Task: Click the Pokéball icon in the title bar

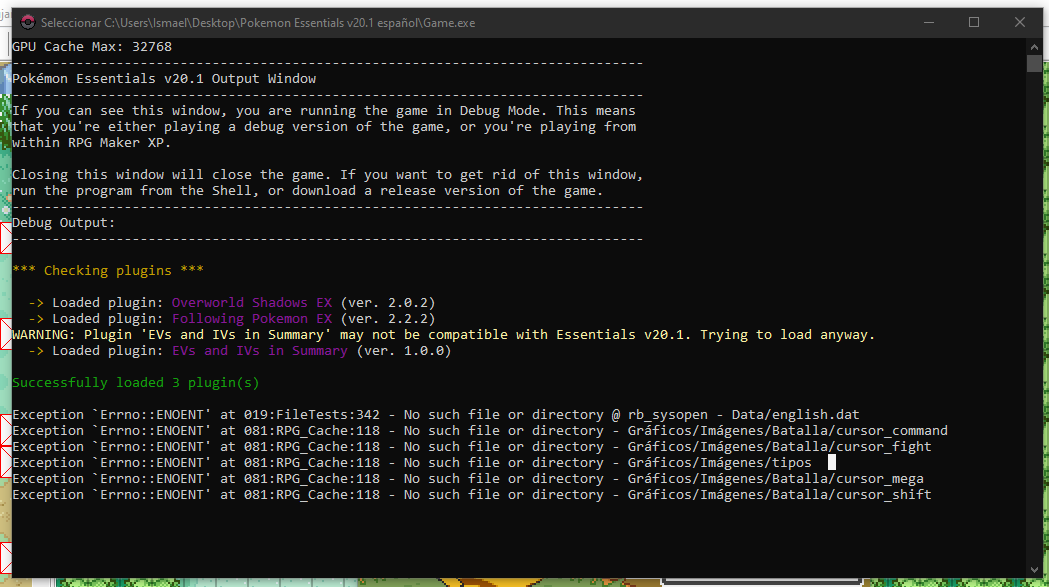Action: coord(27,22)
